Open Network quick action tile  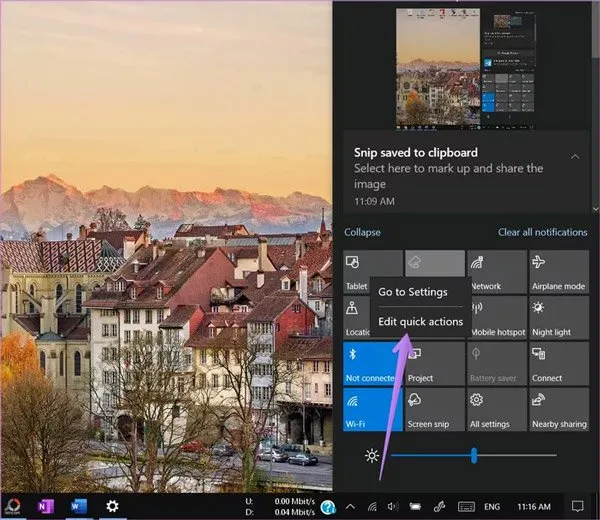coord(496,271)
